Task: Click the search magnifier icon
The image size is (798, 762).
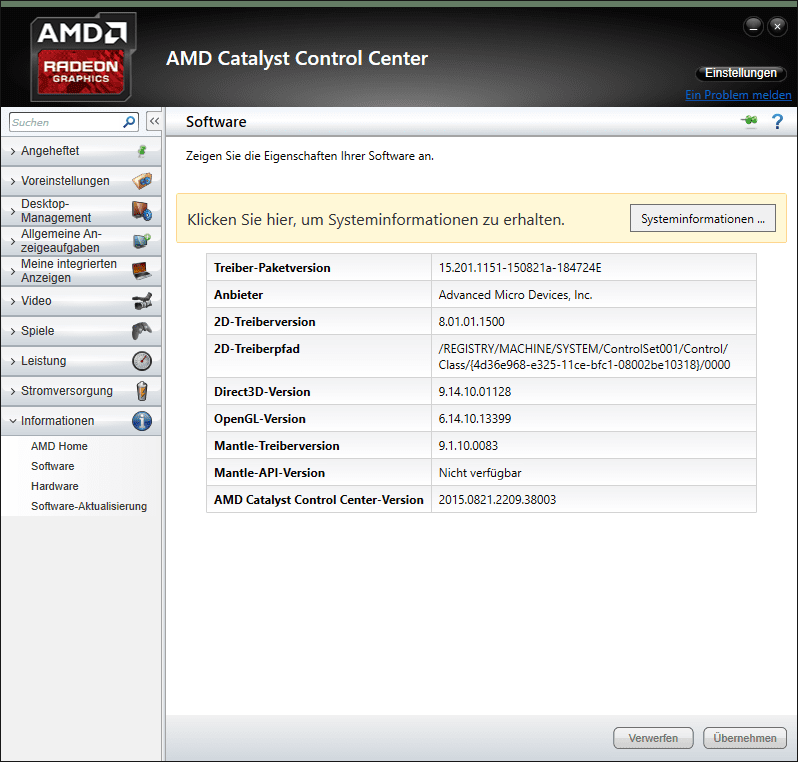Action: tap(129, 122)
